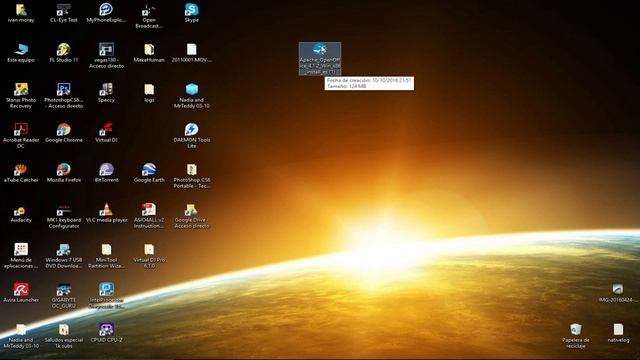Open Google Earth shortcut

pos(149,170)
